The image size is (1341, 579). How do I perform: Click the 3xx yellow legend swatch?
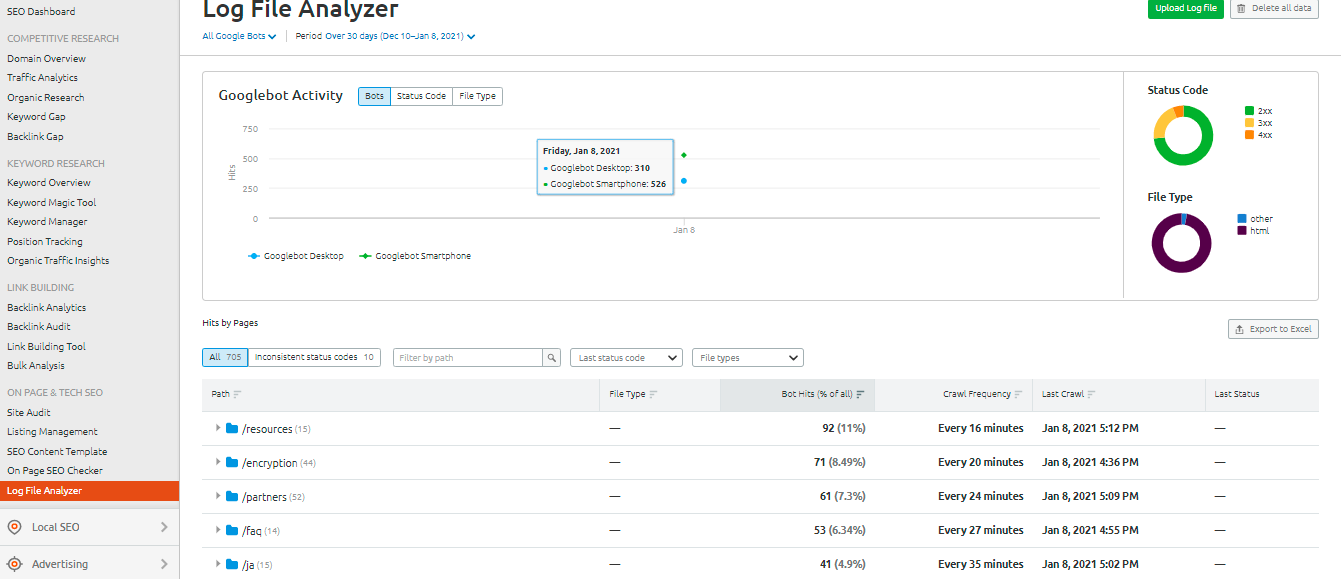pyautogui.click(x=1249, y=123)
